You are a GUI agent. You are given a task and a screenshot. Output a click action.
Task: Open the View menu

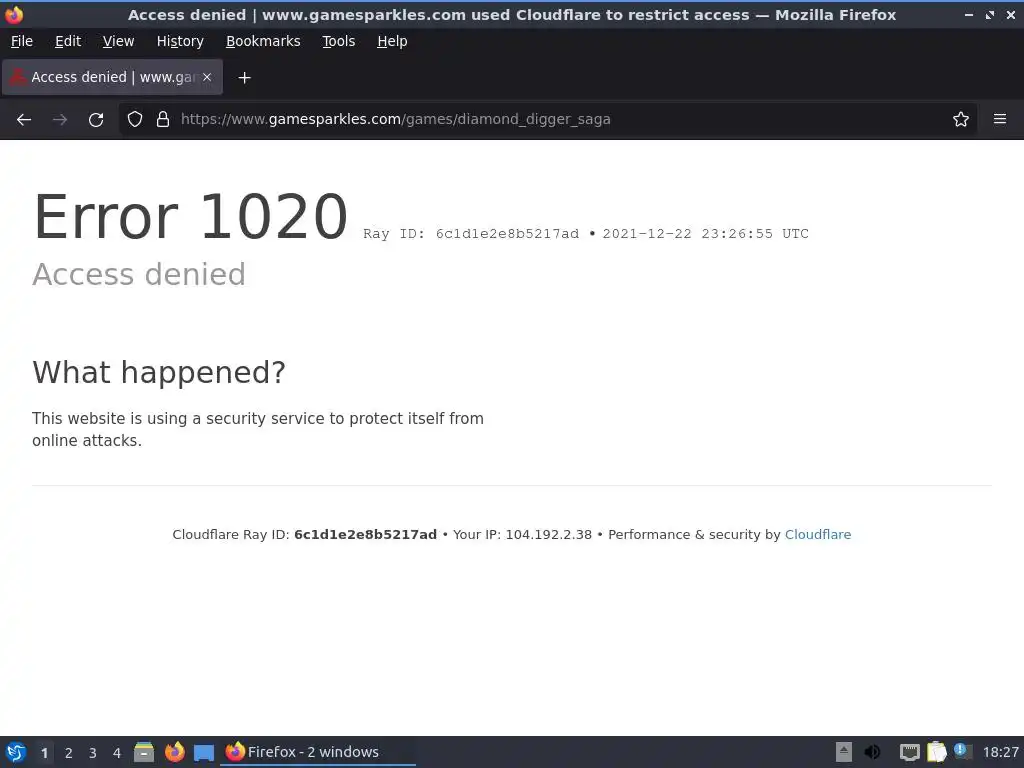(118, 41)
